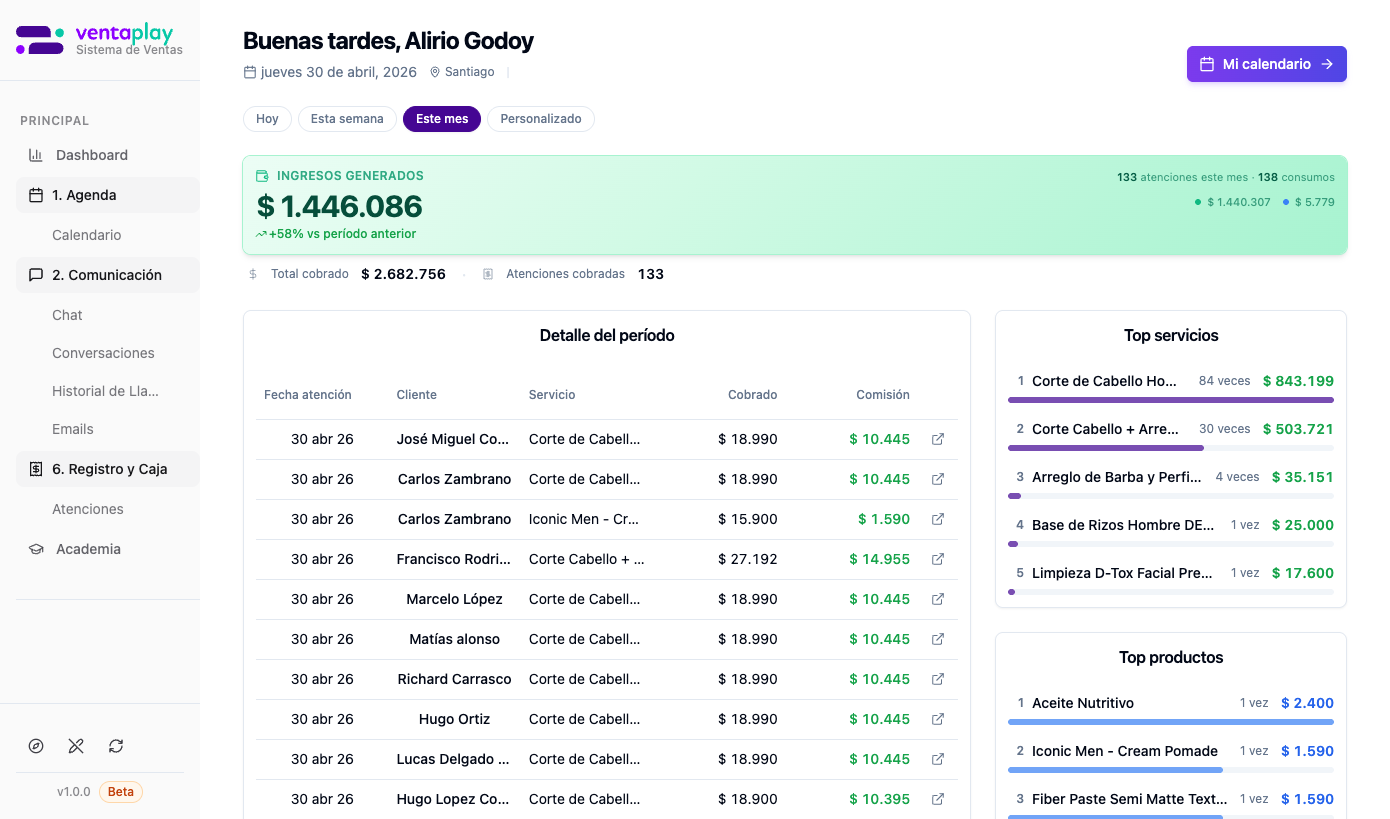Click the $ 27.192 cobrado cell
The height and width of the screenshot is (819, 1390).
(748, 559)
